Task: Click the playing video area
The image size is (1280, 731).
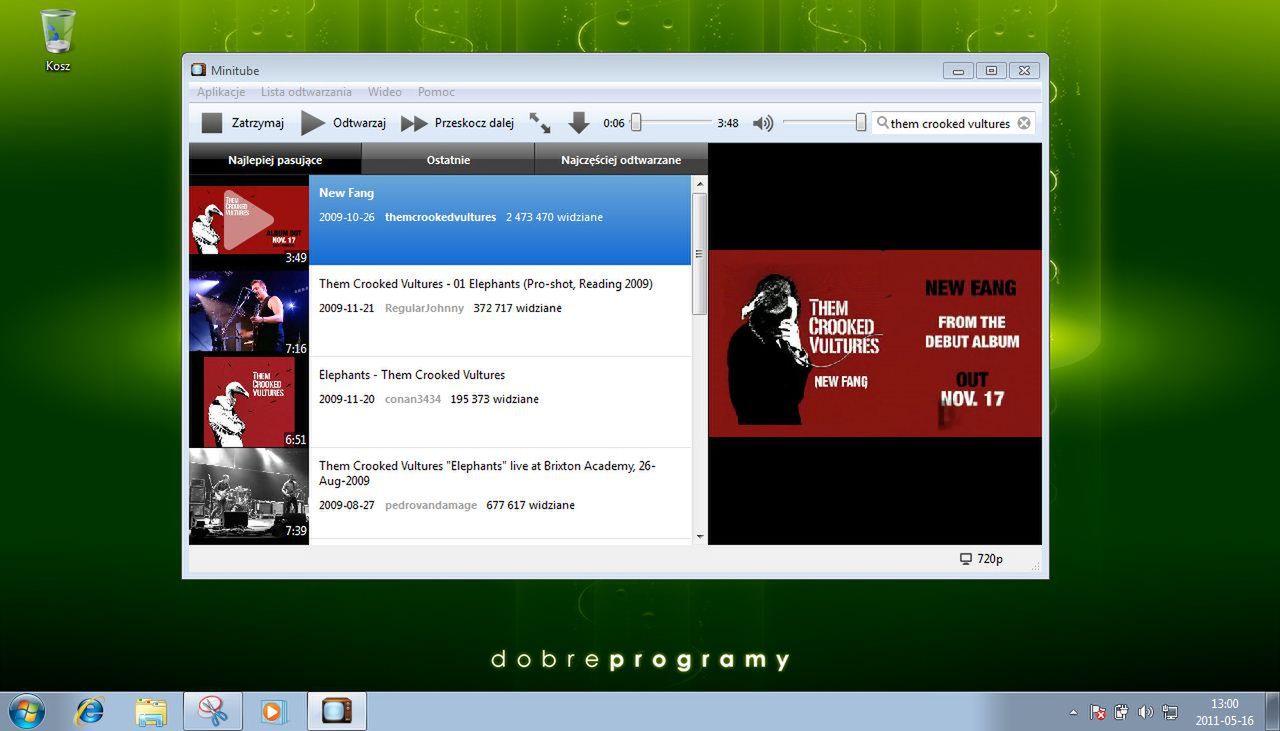Action: 875,343
